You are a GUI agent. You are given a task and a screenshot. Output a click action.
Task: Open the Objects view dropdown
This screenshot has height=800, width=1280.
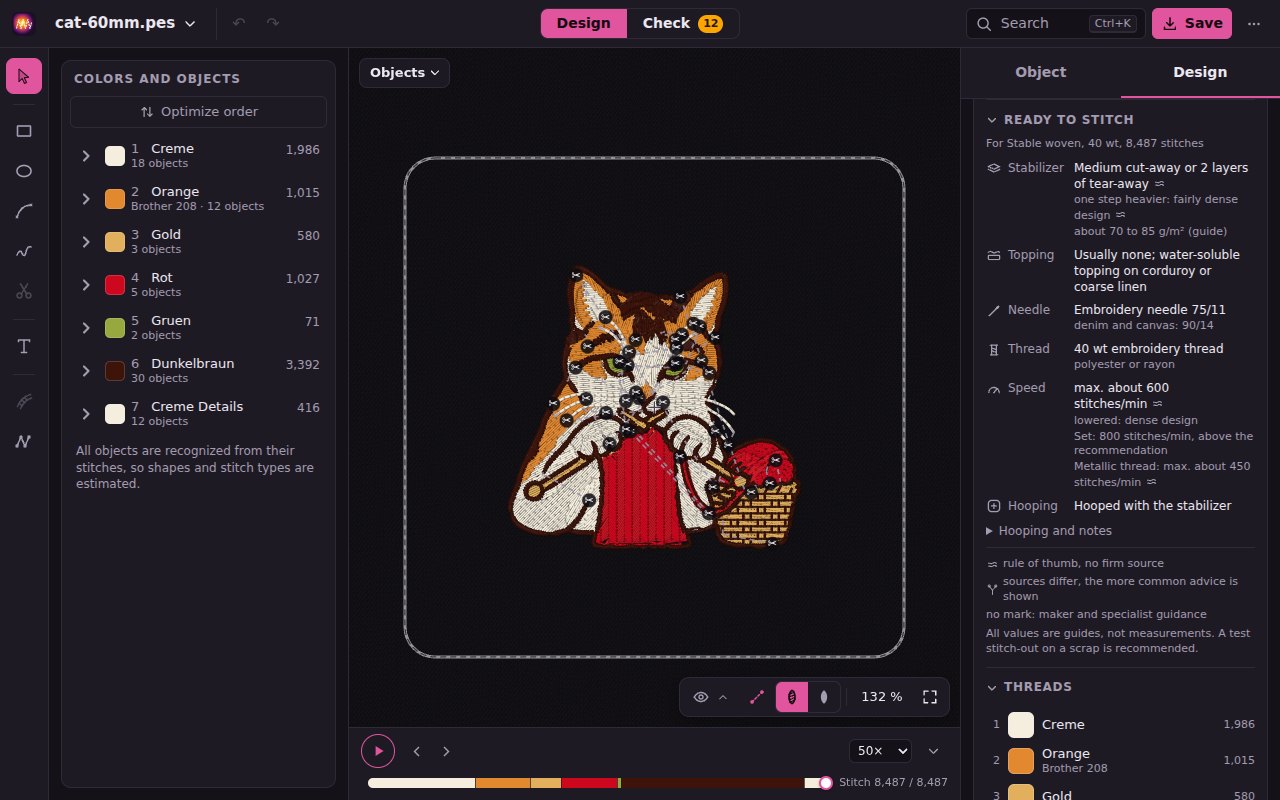(404, 73)
